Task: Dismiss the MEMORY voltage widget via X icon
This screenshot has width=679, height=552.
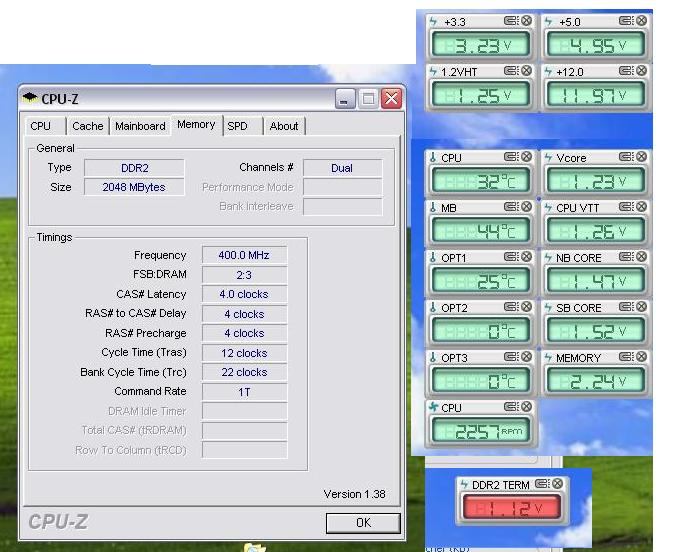Action: tap(642, 357)
